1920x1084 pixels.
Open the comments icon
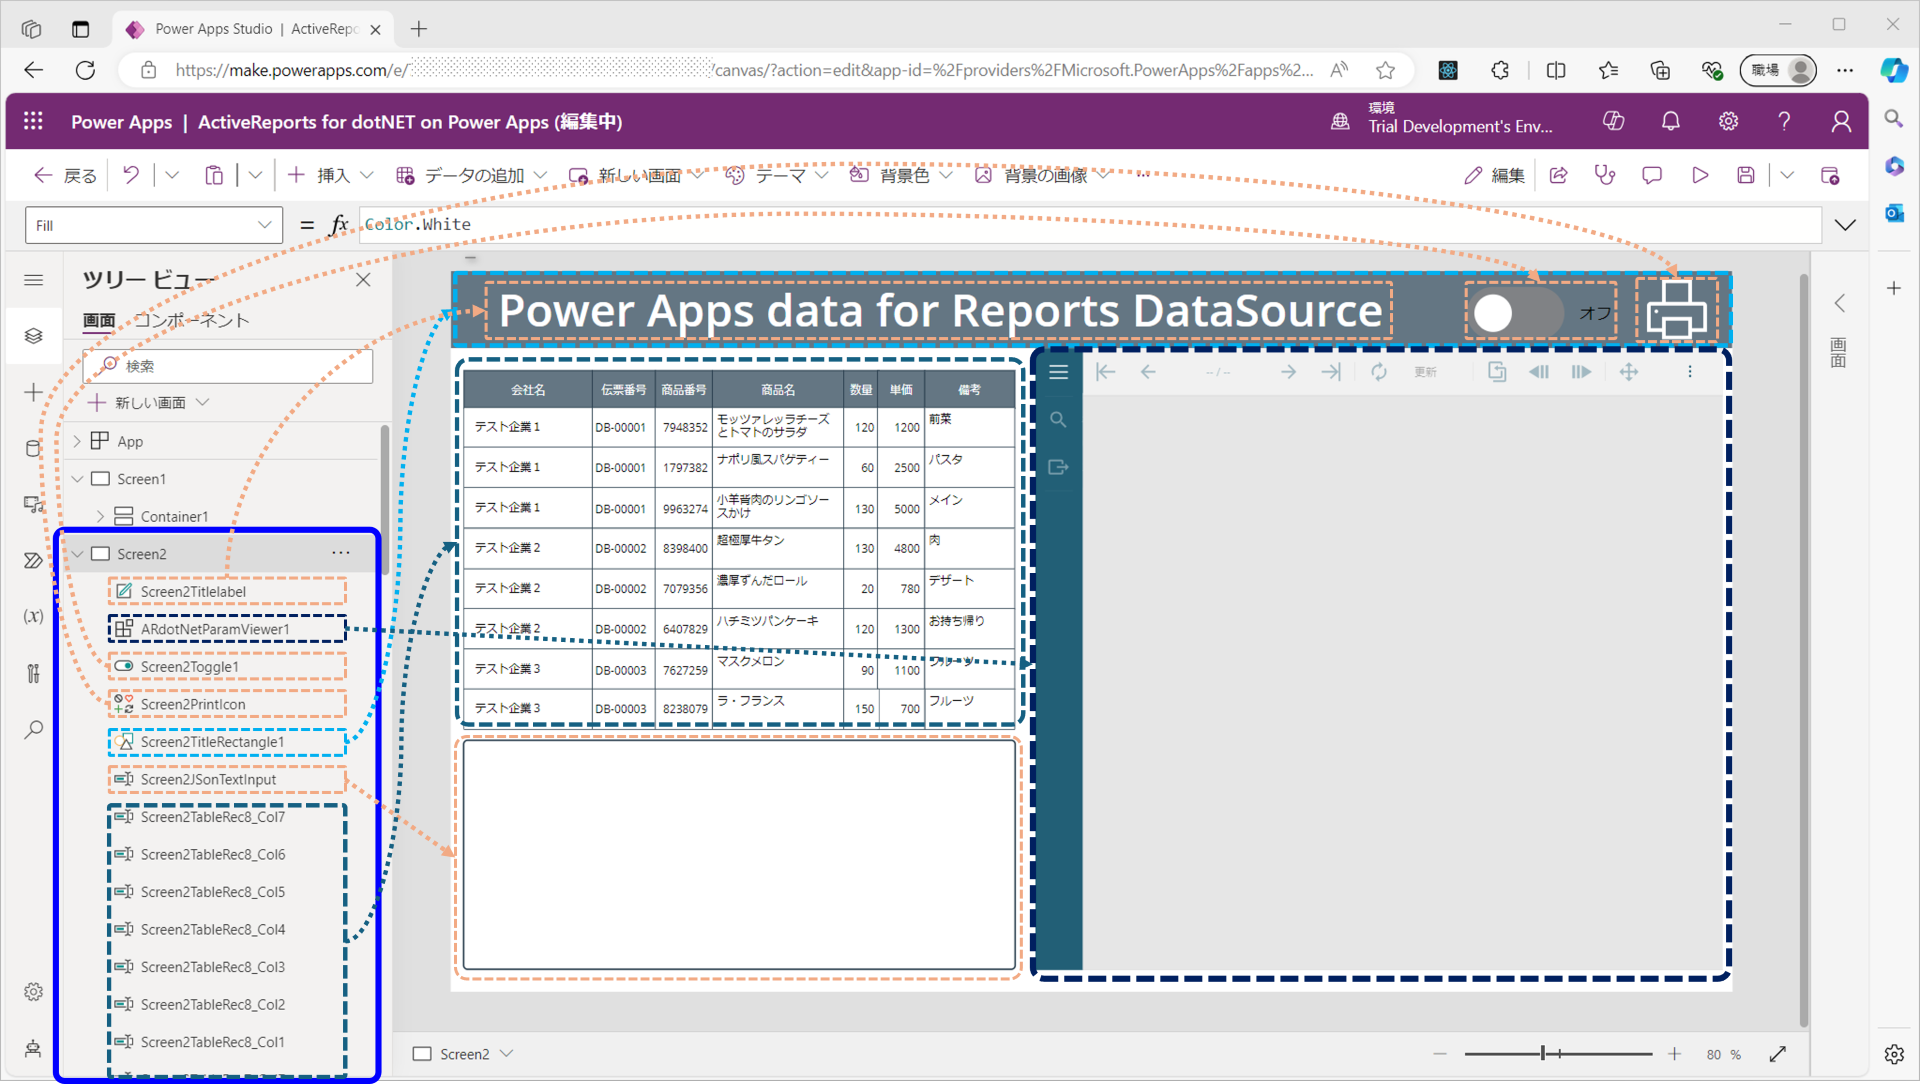1652,175
